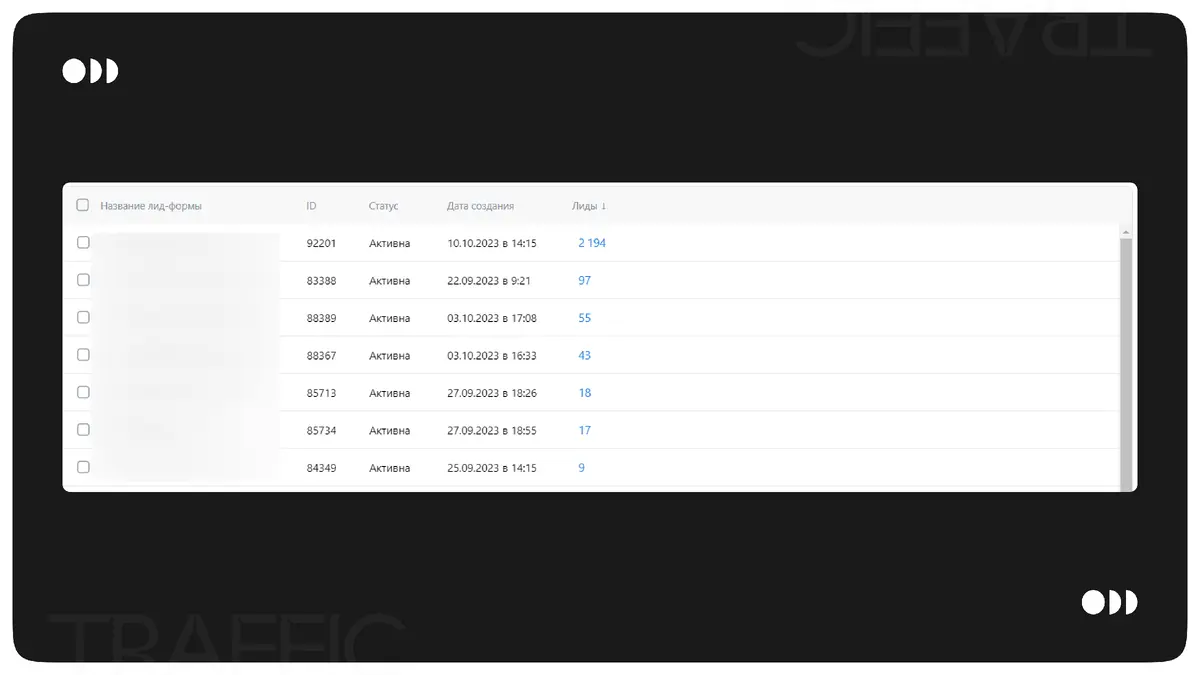This screenshot has width=1200, height=675.
Task: Sort by Название лид-формы column header
Action: [151, 206]
